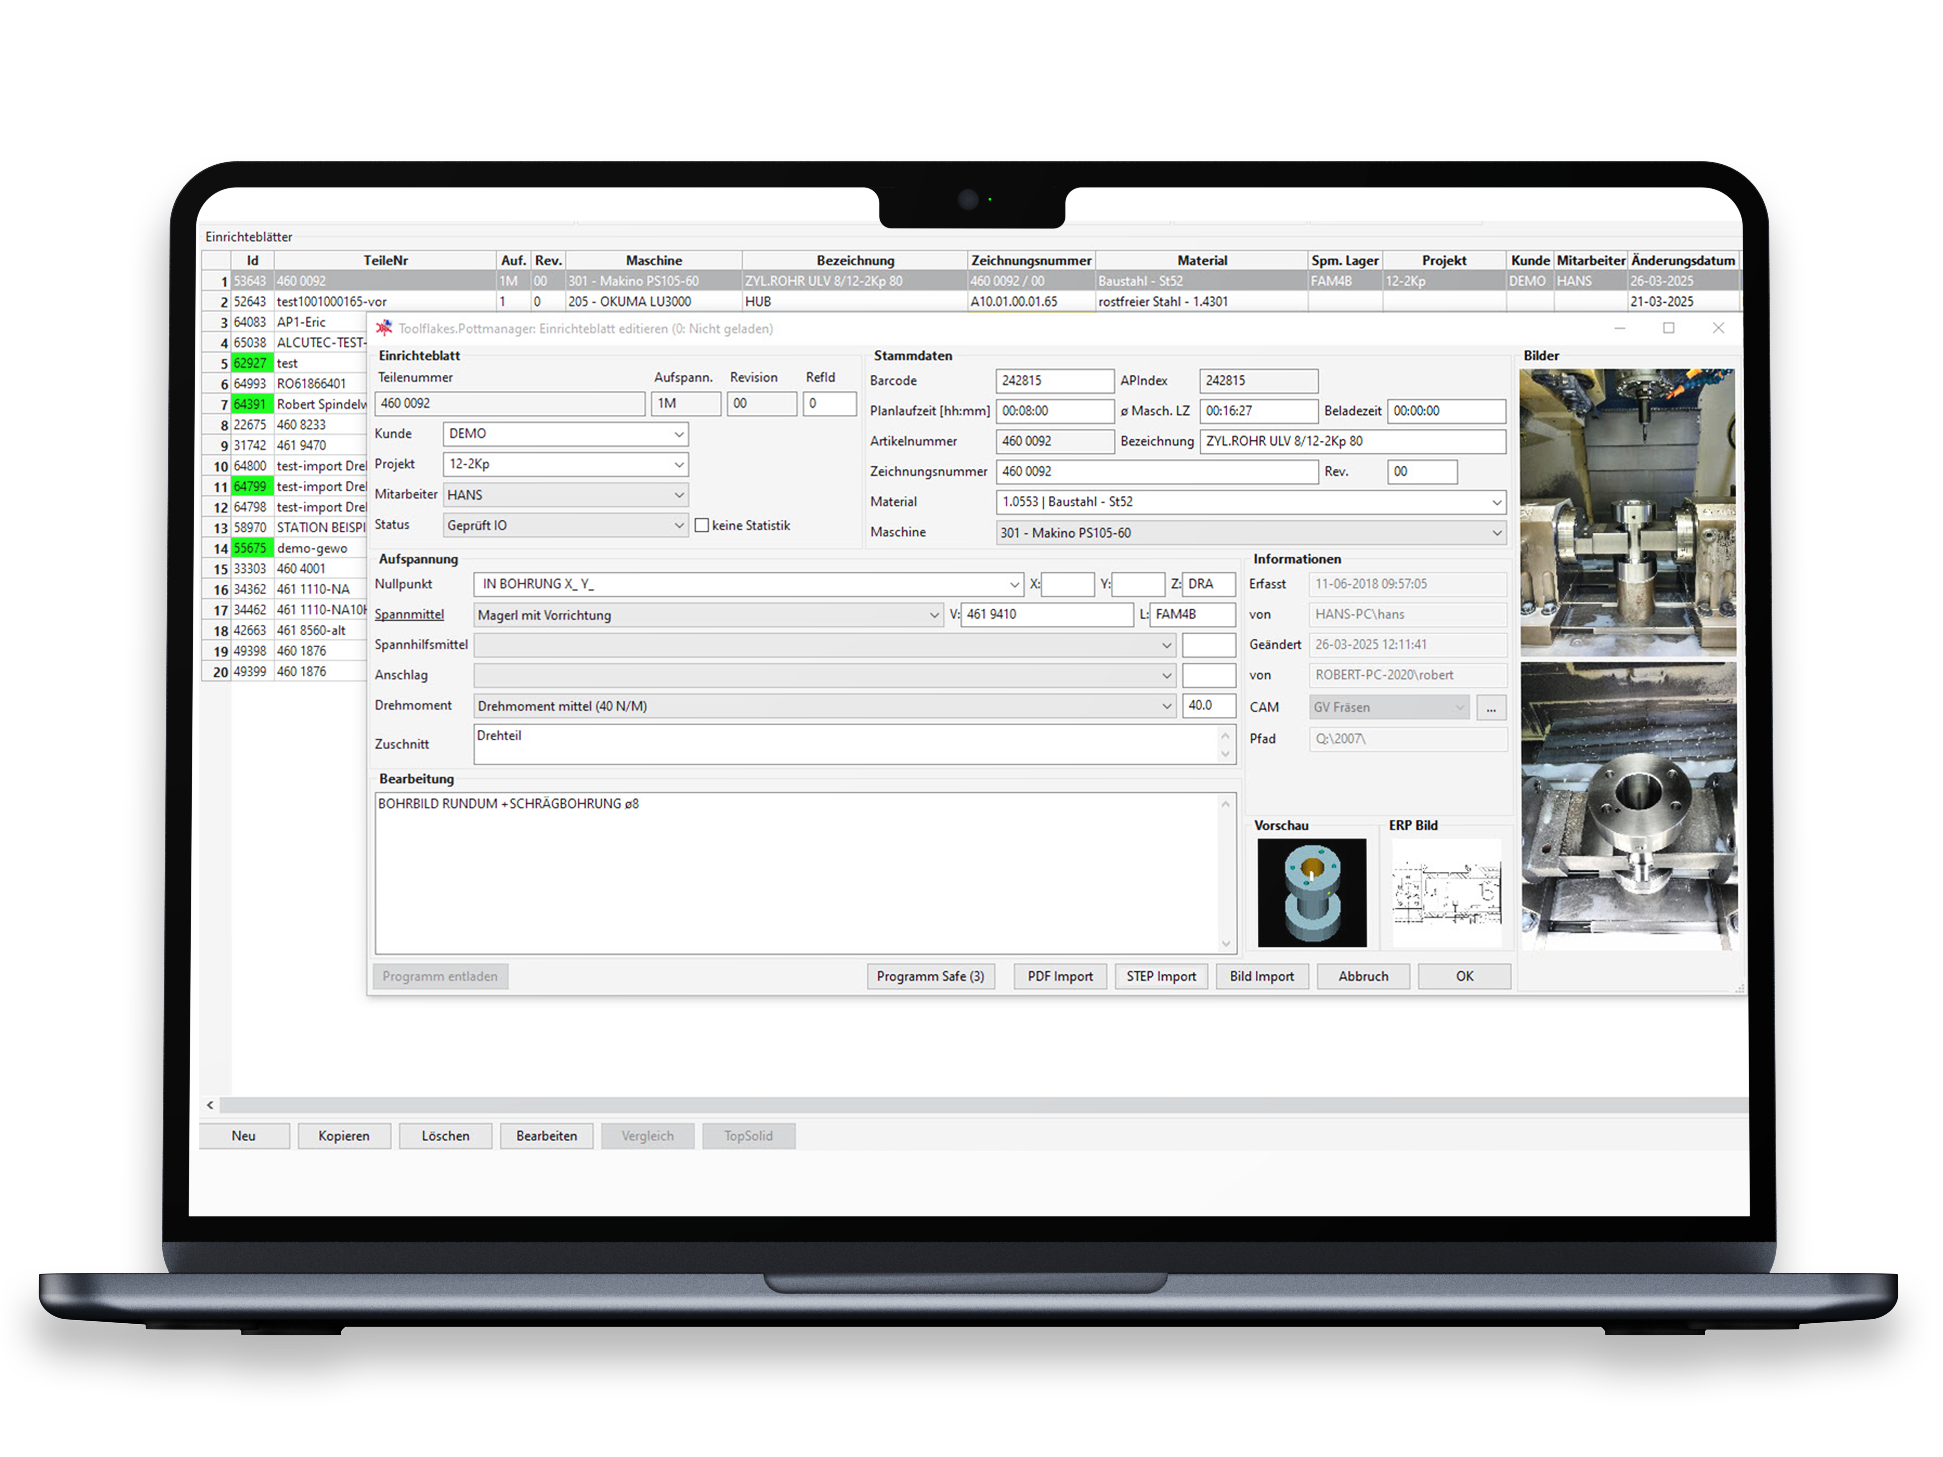Open the blue 3D Vorschau thumbnail

click(1312, 892)
